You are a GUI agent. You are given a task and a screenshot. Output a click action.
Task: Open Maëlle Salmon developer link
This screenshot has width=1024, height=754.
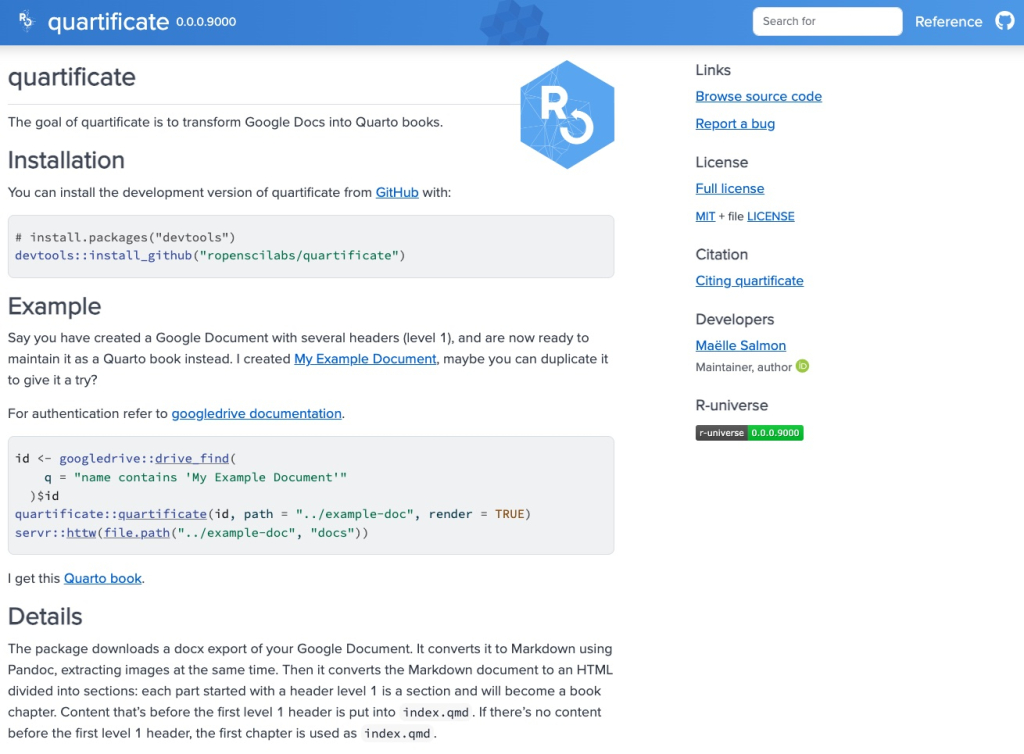(x=741, y=345)
